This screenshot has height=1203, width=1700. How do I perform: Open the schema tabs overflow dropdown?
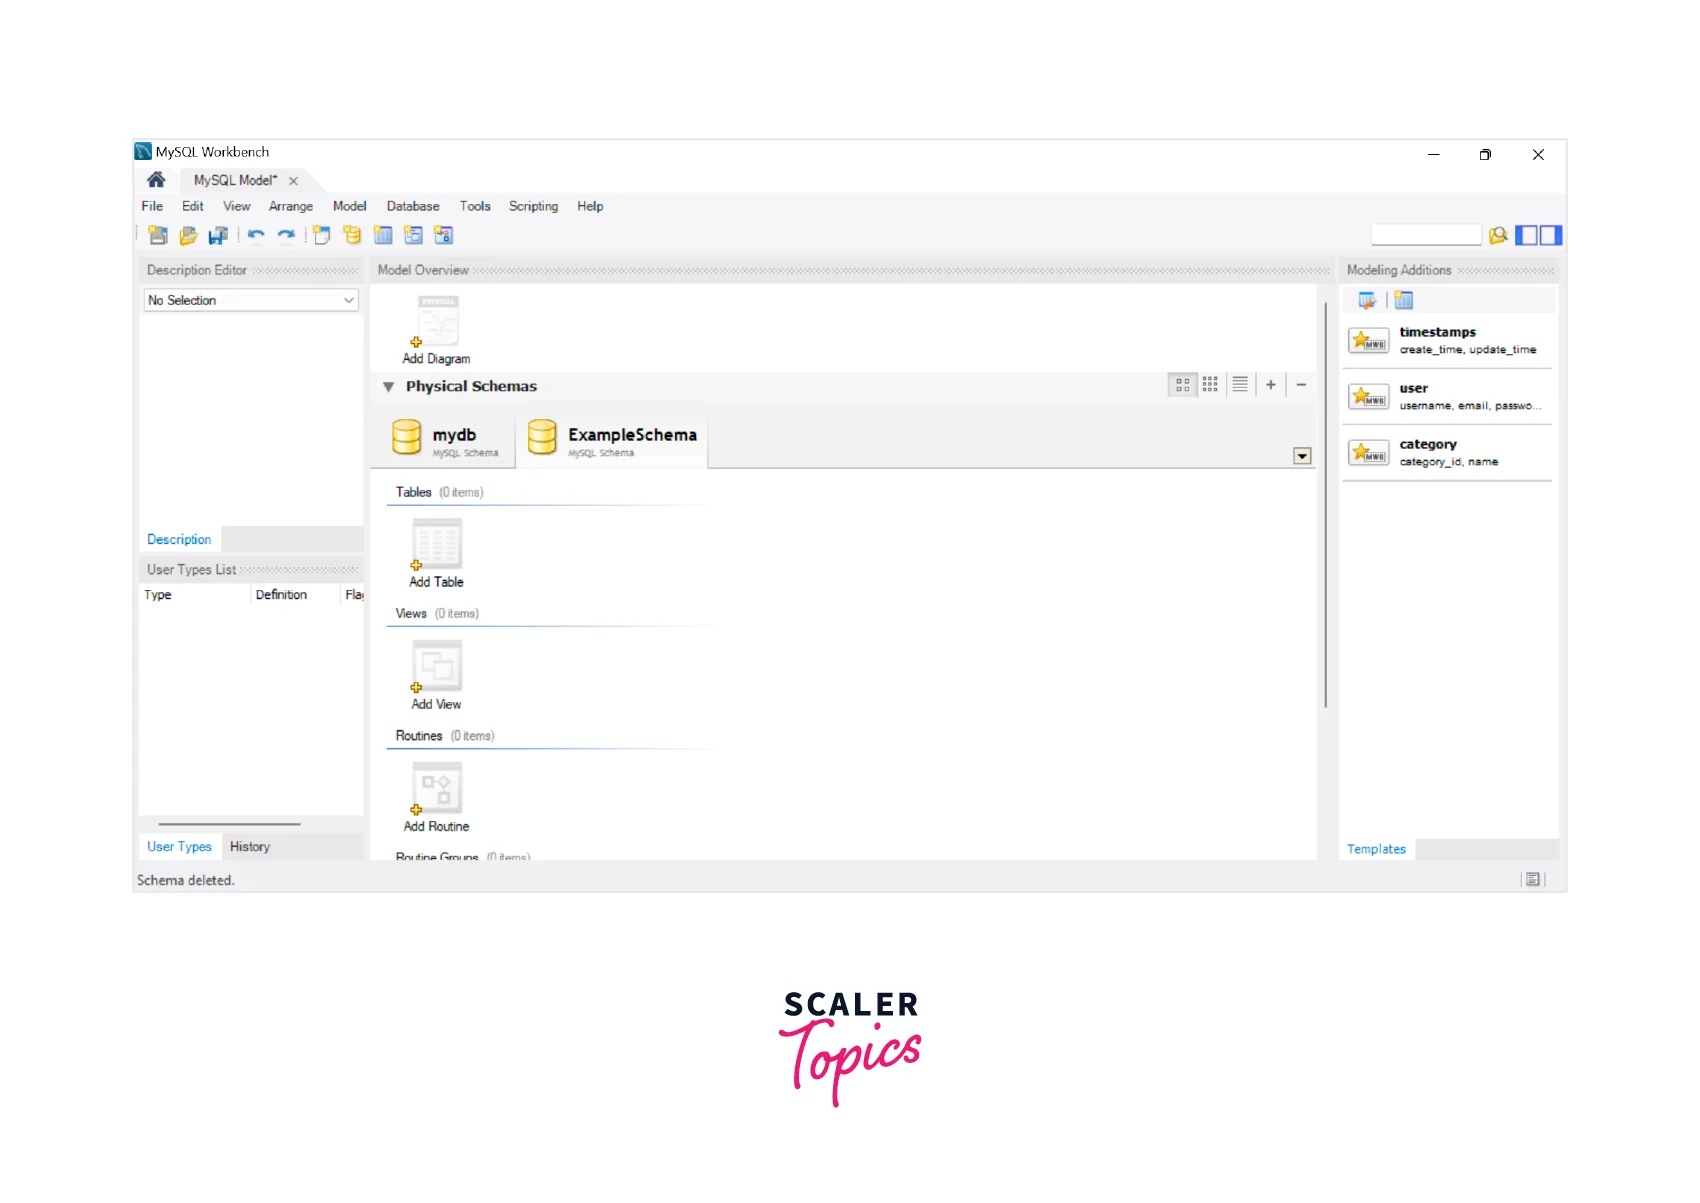[1302, 456]
